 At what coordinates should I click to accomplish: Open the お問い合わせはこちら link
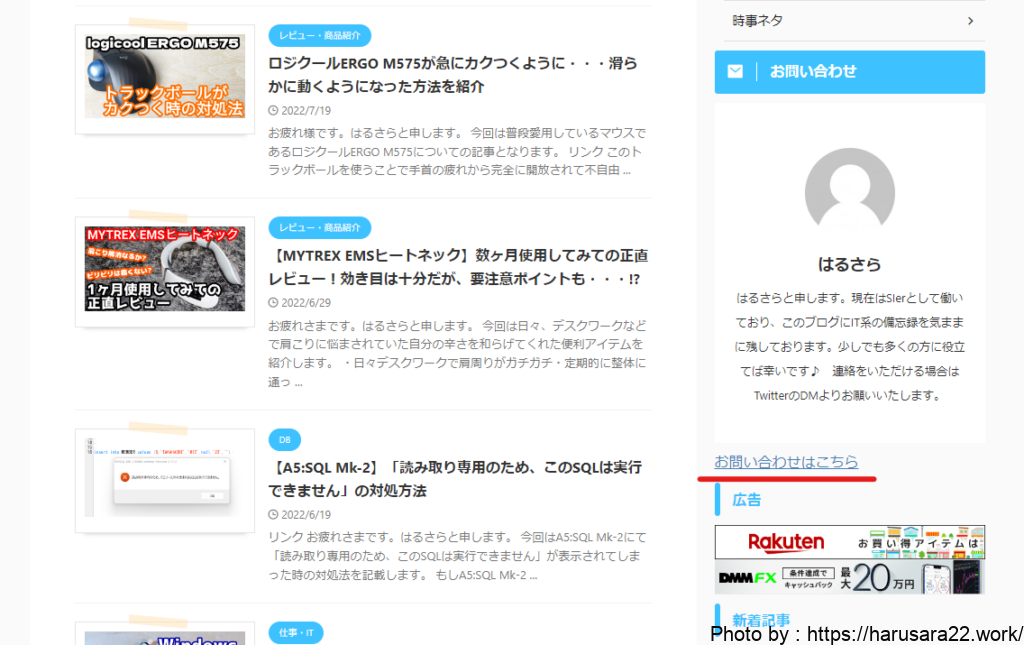click(x=786, y=462)
